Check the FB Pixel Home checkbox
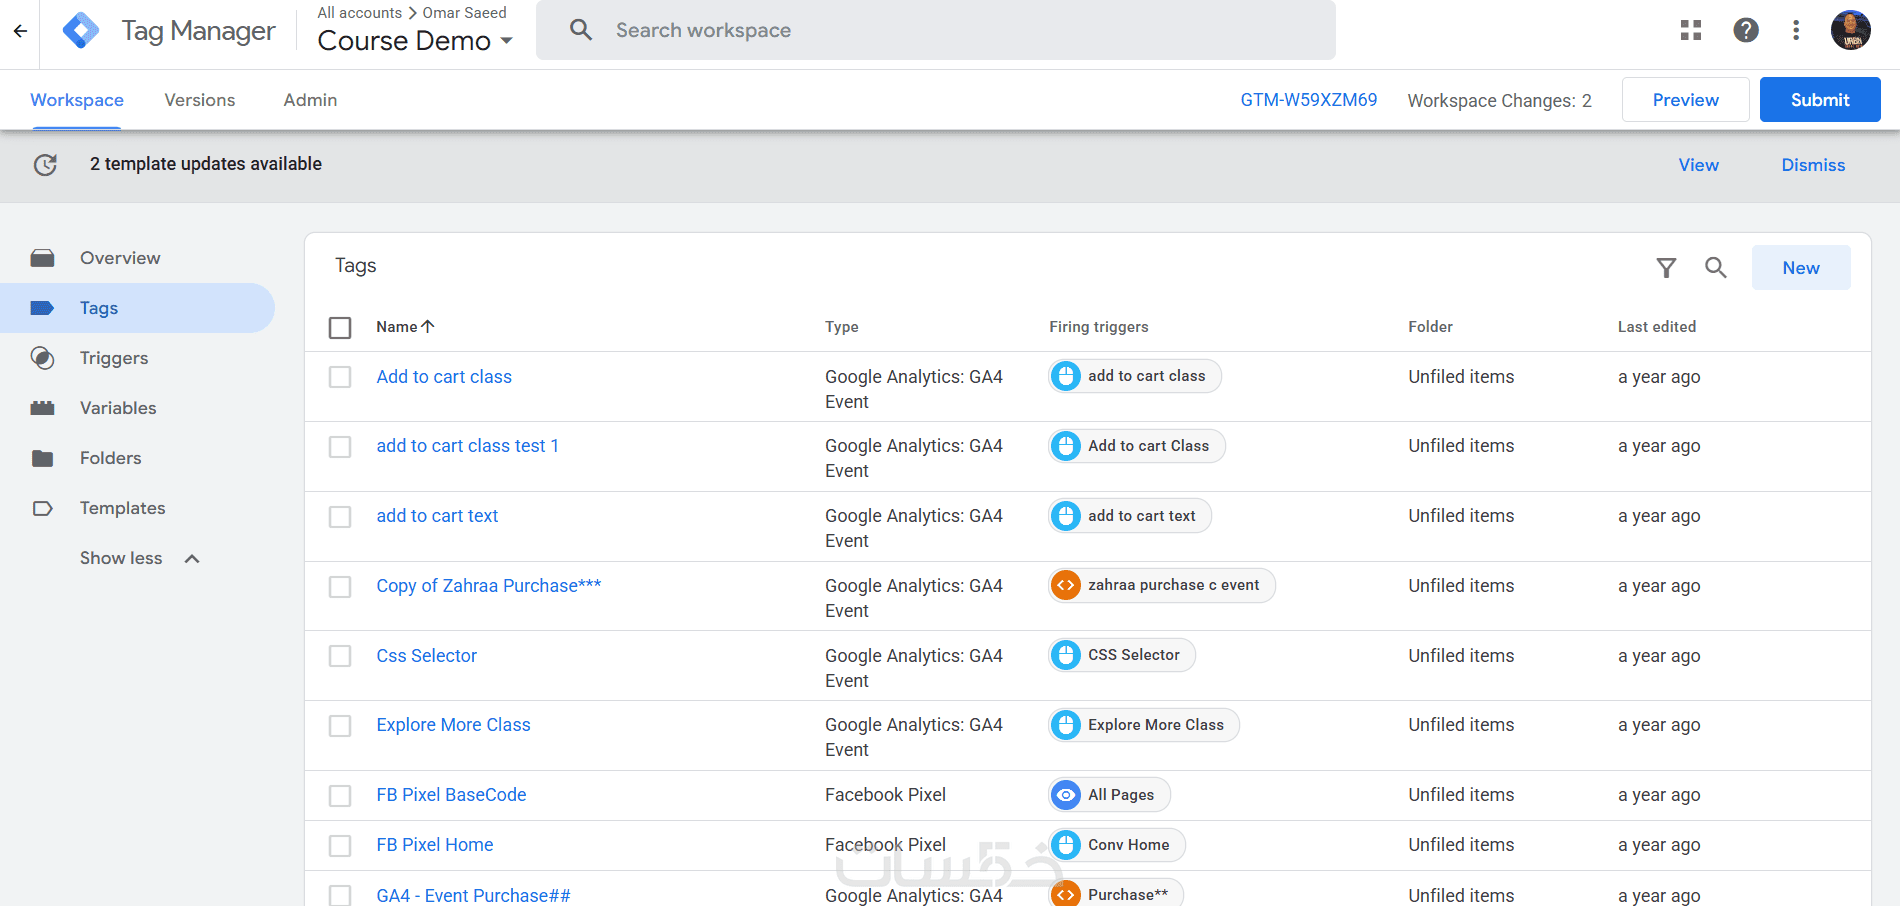 [340, 845]
